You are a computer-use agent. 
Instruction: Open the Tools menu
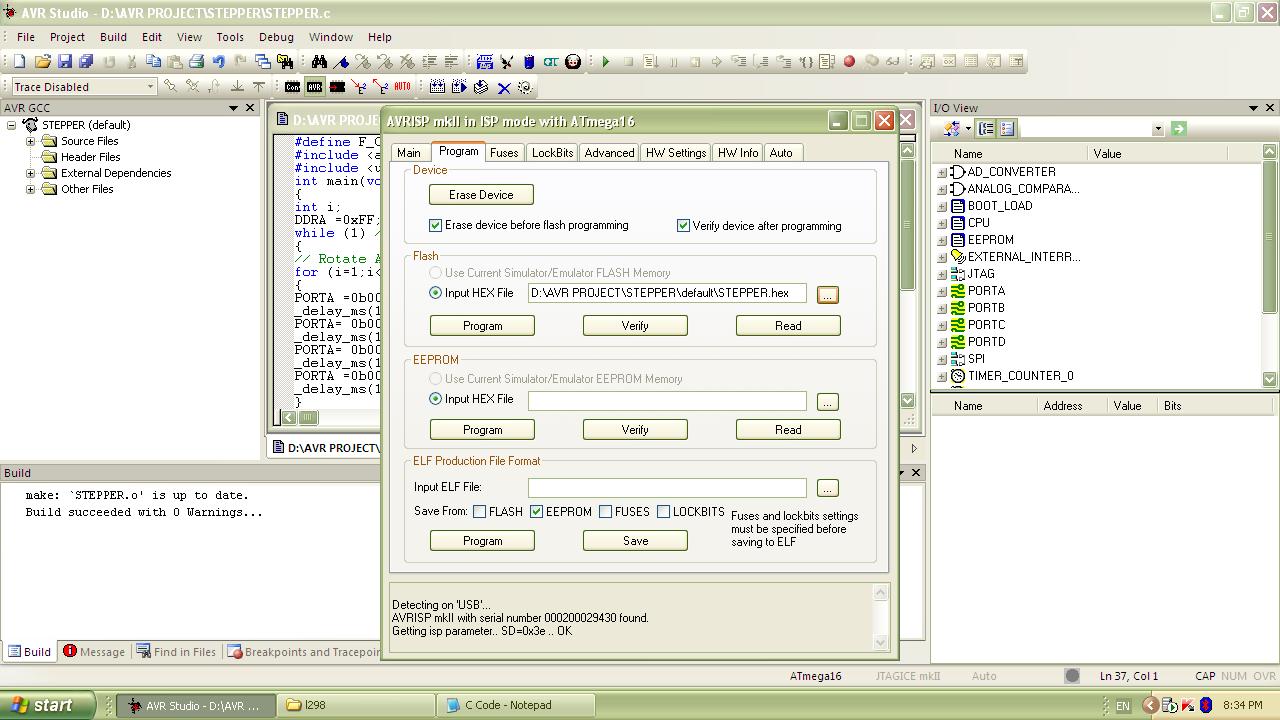pos(230,37)
